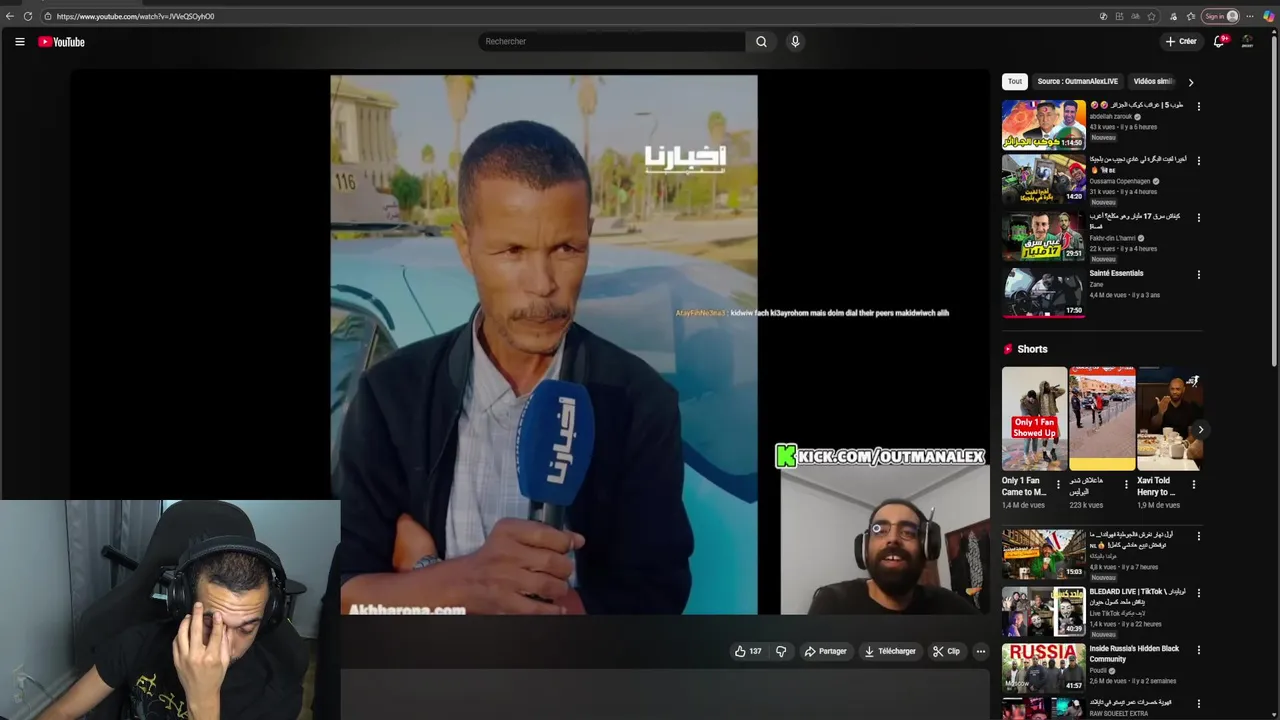1280x720 pixels.
Task: Go to the YouTube home logo
Action: pyautogui.click(x=62, y=42)
